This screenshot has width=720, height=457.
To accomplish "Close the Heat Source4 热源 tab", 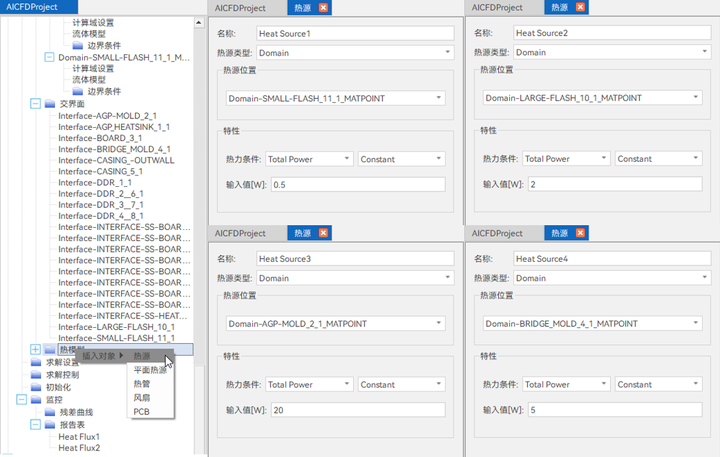I will (x=580, y=233).
